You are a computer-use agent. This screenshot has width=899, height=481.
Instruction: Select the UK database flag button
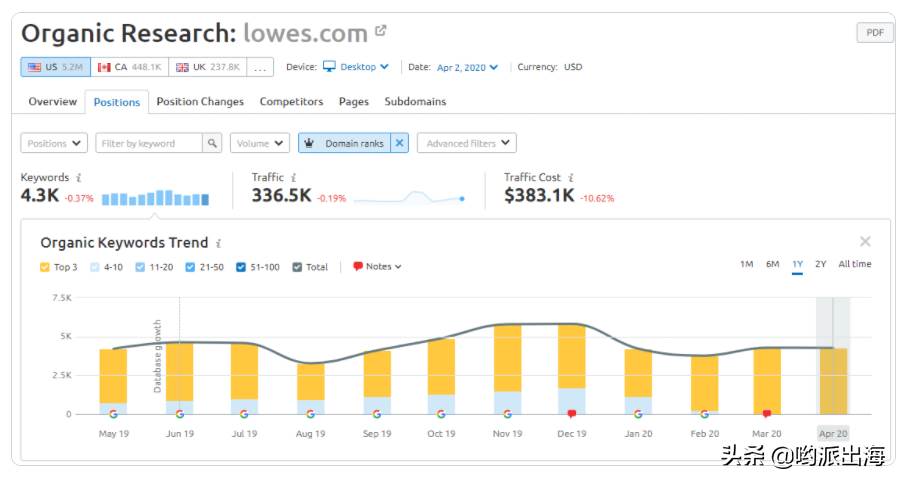[x=208, y=67]
